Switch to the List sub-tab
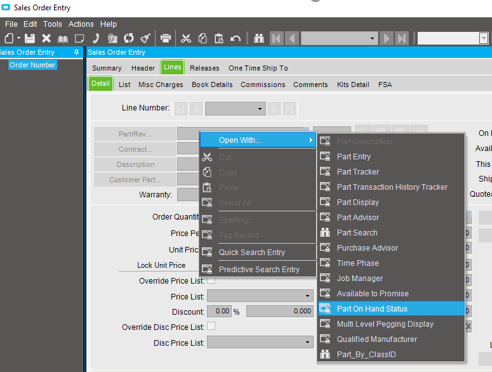 coord(124,85)
